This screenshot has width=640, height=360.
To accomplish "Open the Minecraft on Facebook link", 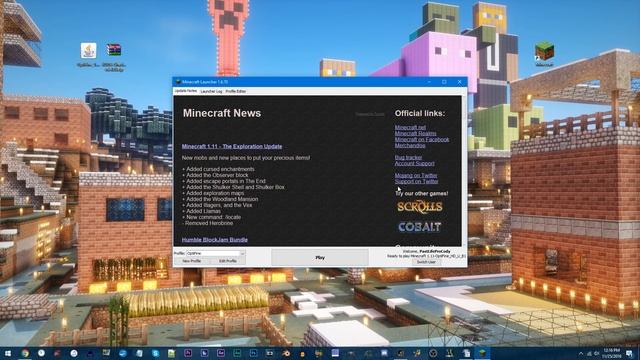I will [422, 140].
